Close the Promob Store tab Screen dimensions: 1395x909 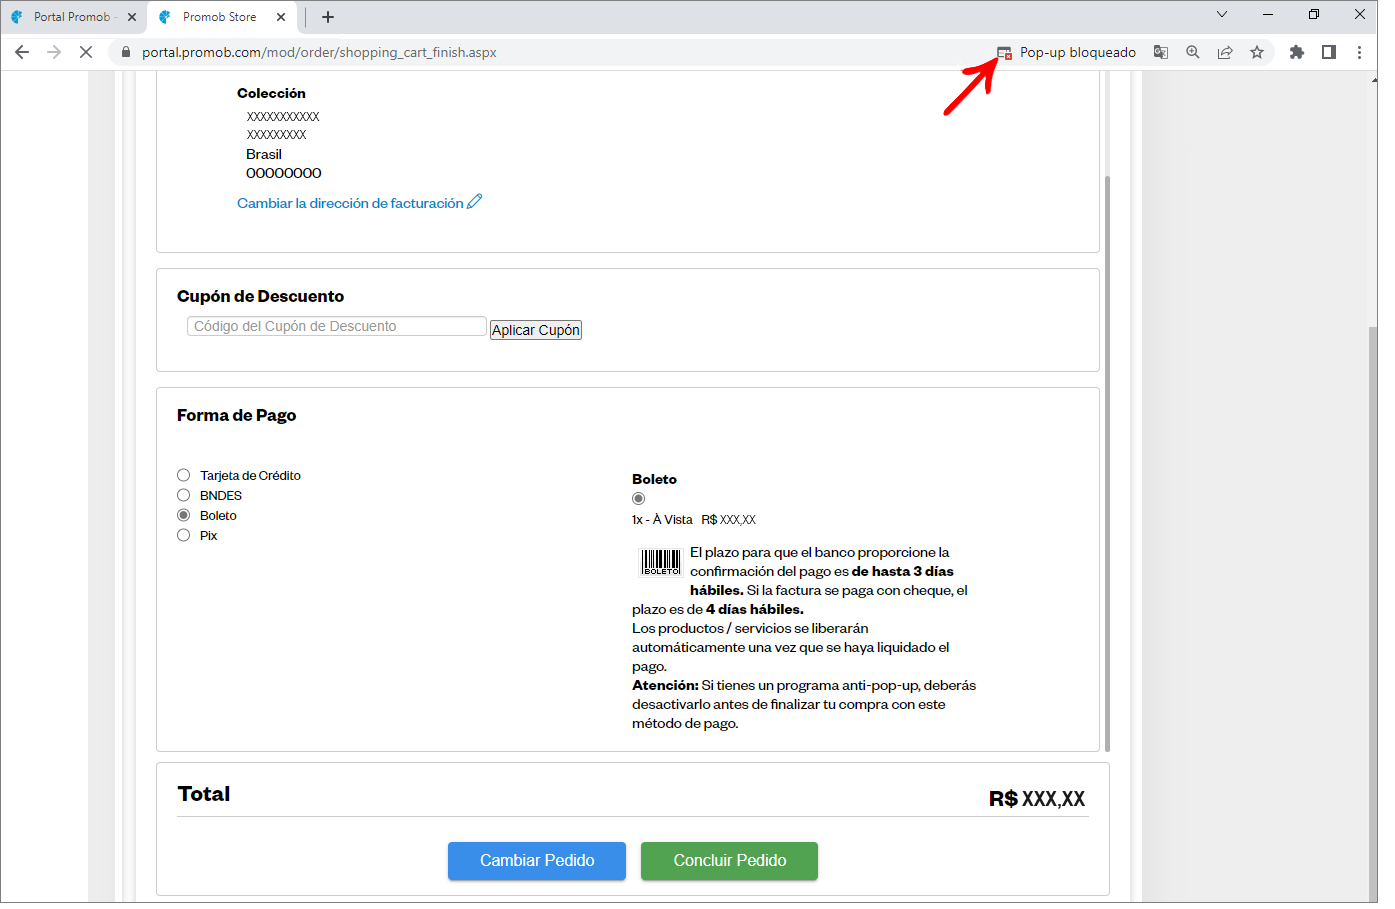[281, 17]
